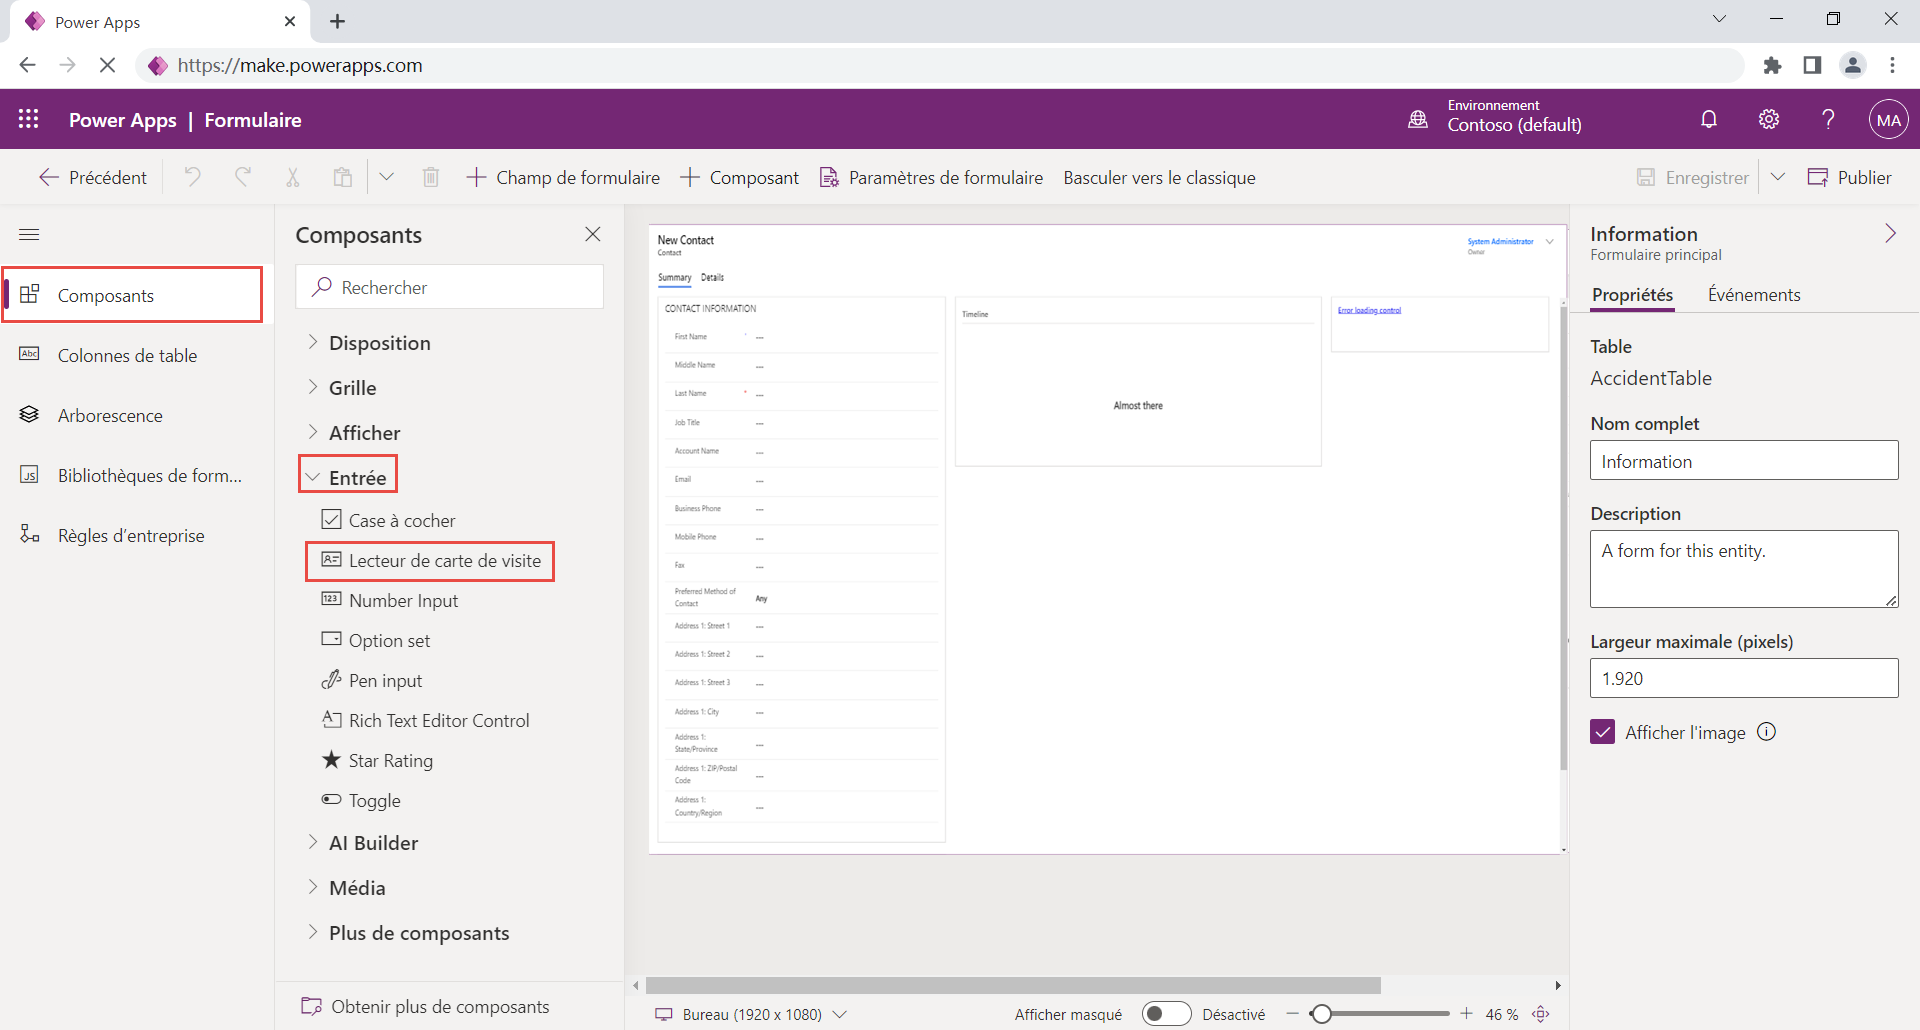Image resolution: width=1920 pixels, height=1030 pixels.
Task: Click Obtenir plus de composants link
Action: pyautogui.click(x=426, y=1007)
